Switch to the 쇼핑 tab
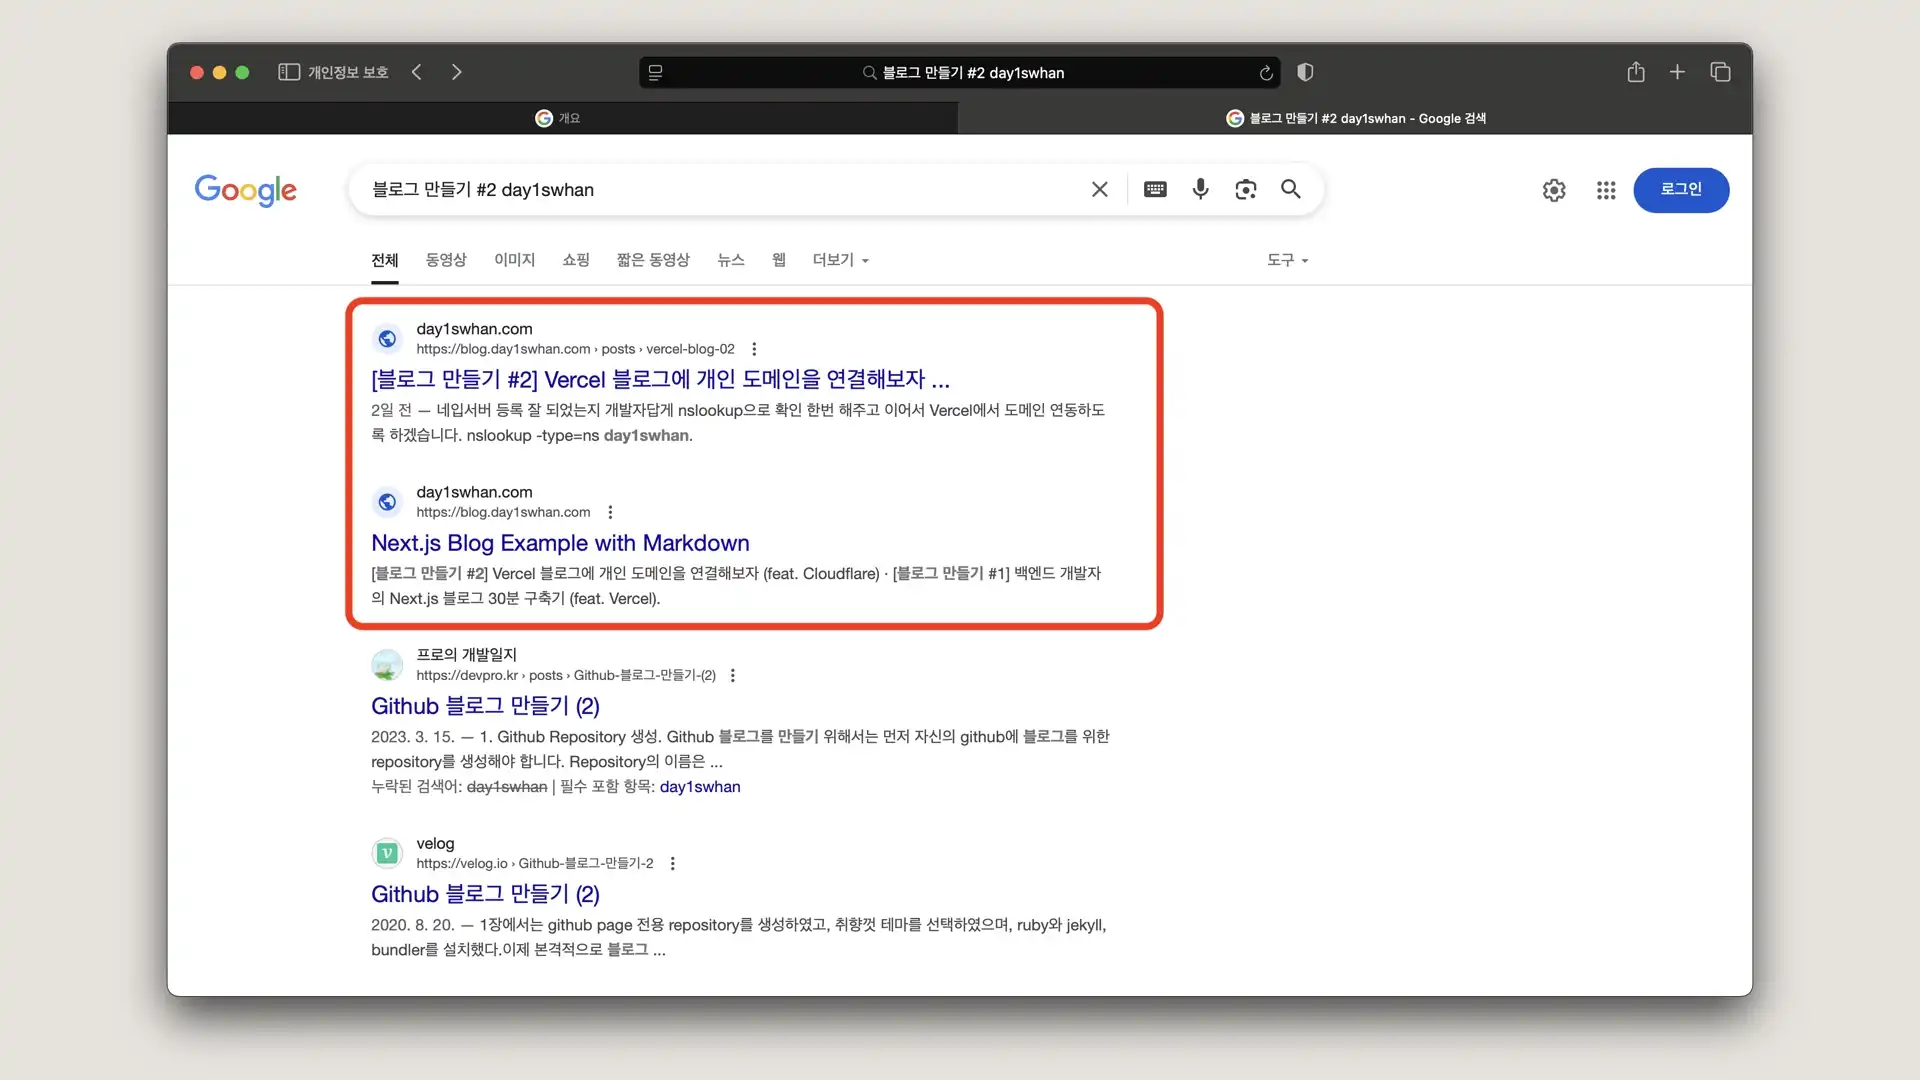The height and width of the screenshot is (1080, 1920). [x=576, y=260]
